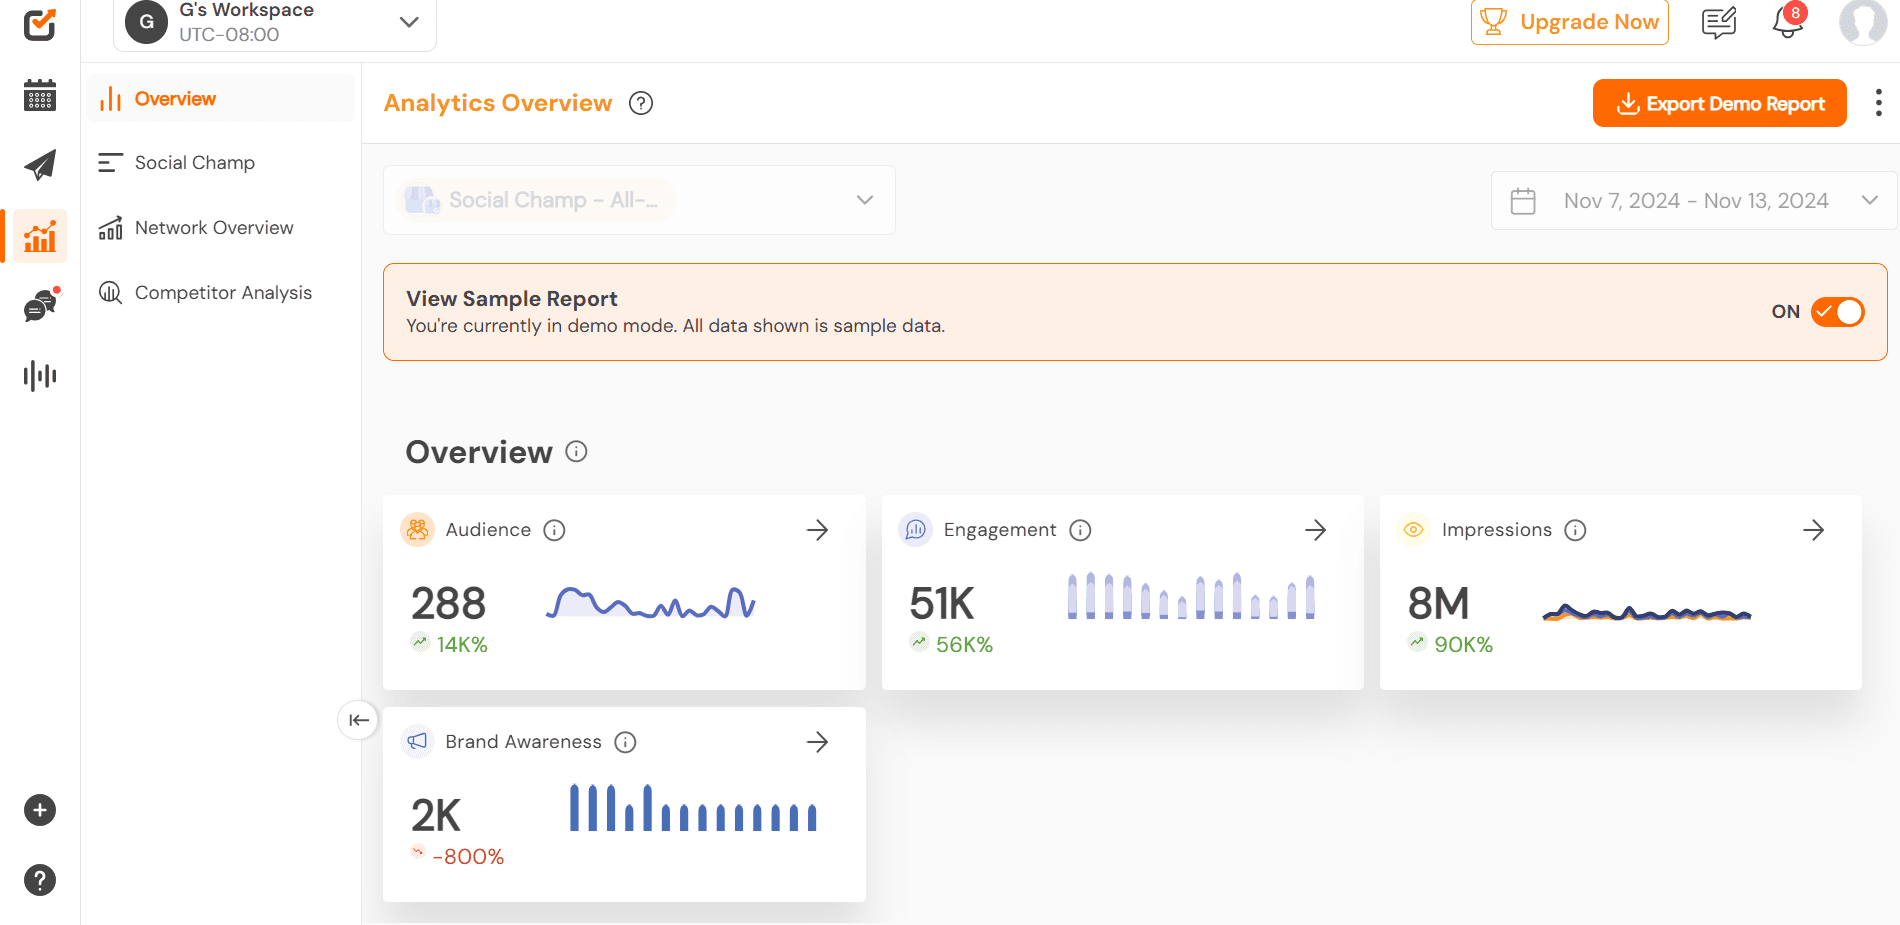Open the three-dot more options menu

[1878, 103]
